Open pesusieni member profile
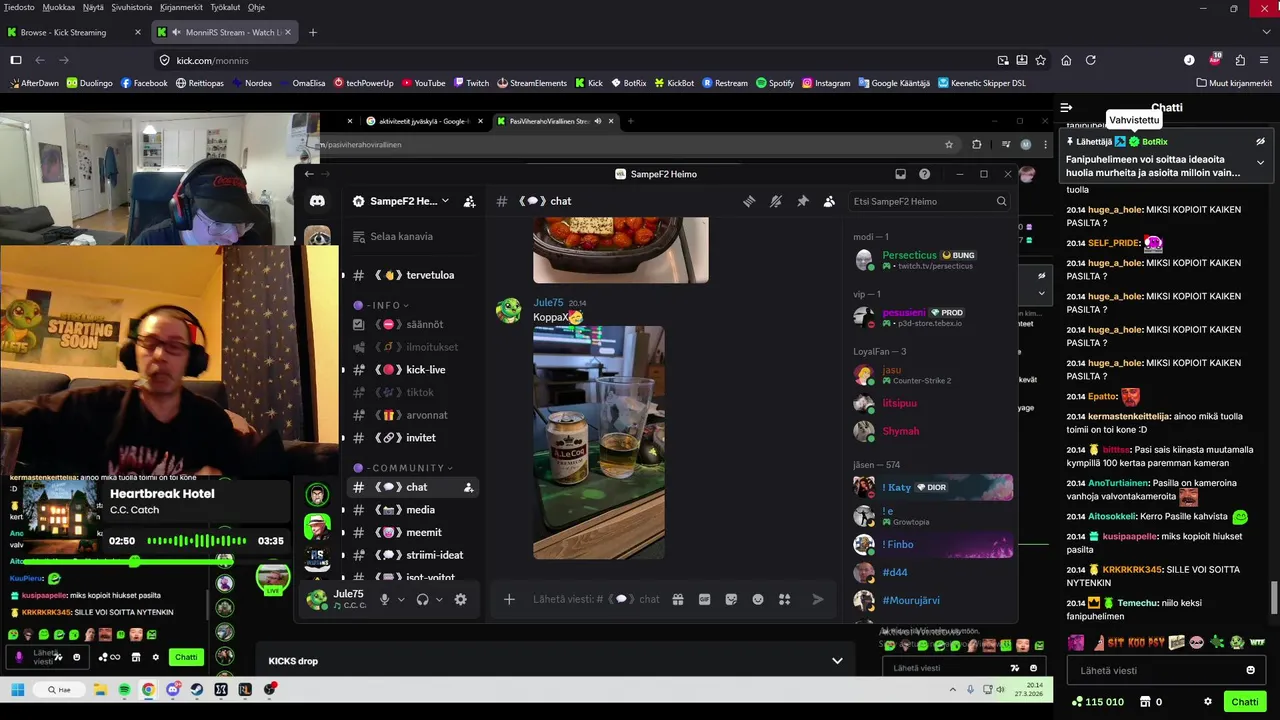Image resolution: width=1280 pixels, height=720 pixels. [x=932, y=317]
